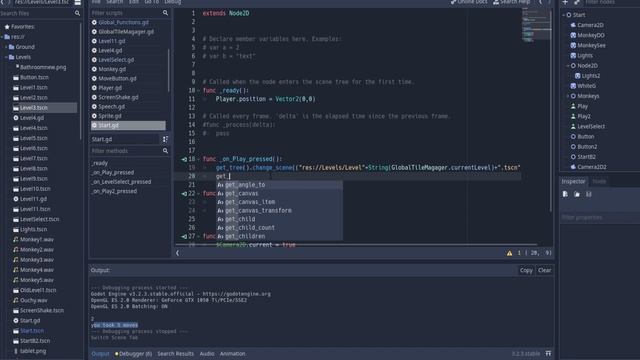Click the script list vertical scrollbar
Viewport: 640px width, 360px height.
[169, 69]
